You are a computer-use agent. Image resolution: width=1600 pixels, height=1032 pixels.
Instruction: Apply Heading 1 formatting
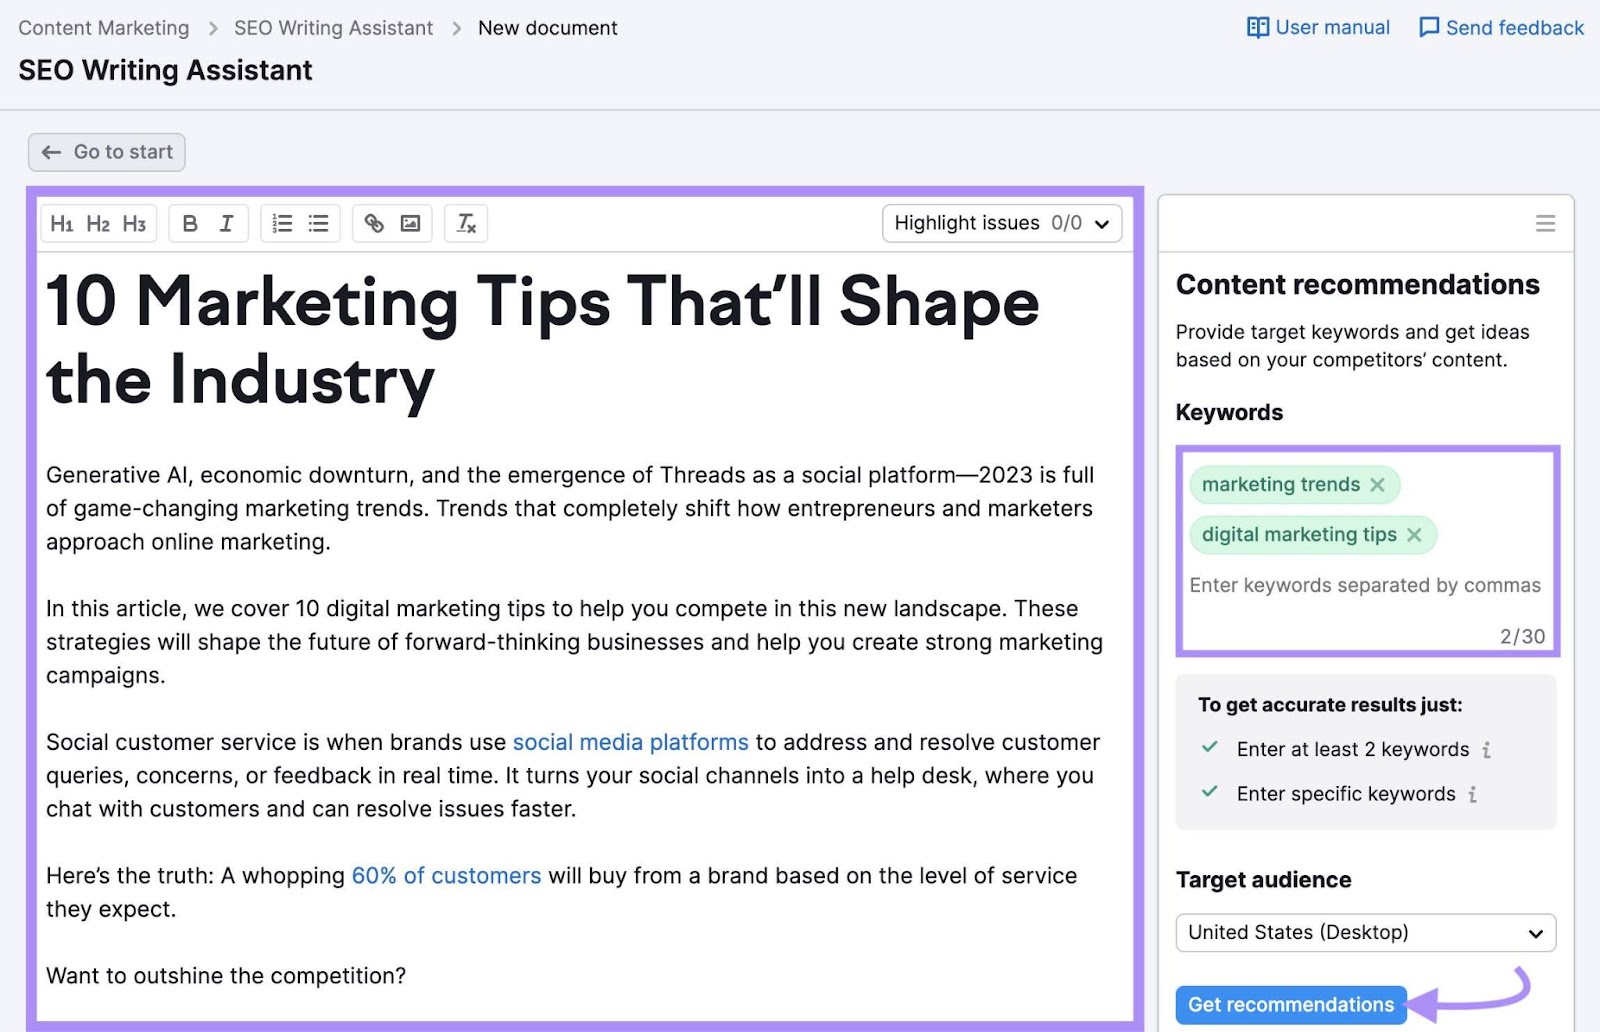click(x=61, y=223)
